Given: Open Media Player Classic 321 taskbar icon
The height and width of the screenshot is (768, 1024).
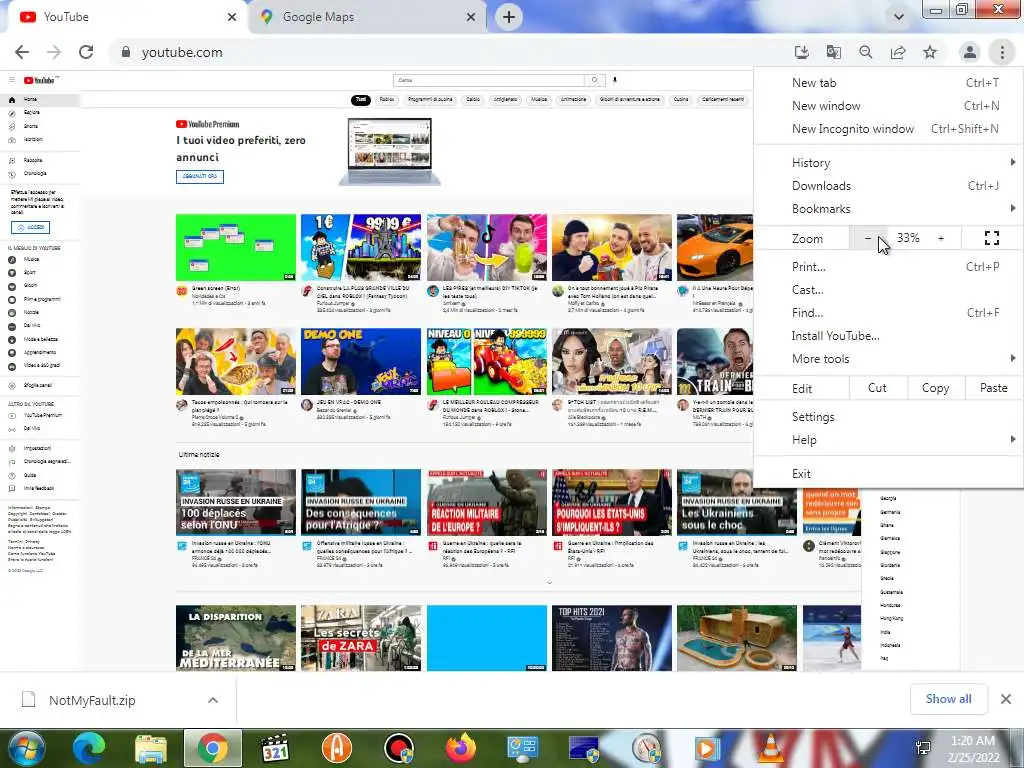Looking at the screenshot, I should tap(275, 748).
